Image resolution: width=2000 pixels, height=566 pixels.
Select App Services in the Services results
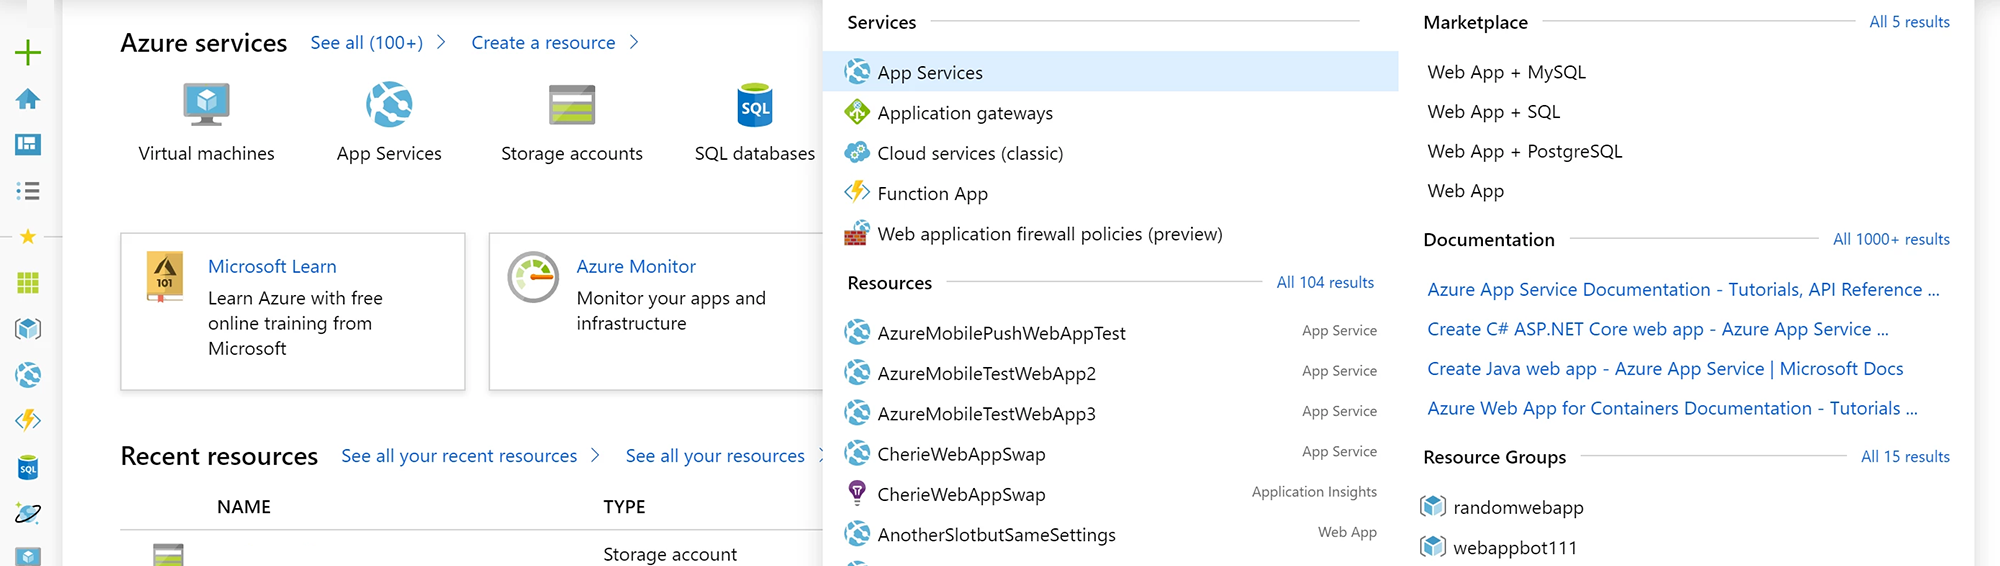click(x=1110, y=72)
